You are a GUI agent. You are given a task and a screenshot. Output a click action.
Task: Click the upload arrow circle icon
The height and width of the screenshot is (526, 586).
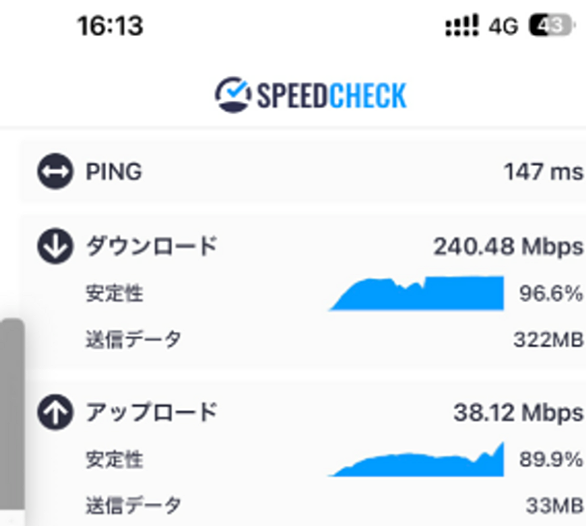pos(55,412)
